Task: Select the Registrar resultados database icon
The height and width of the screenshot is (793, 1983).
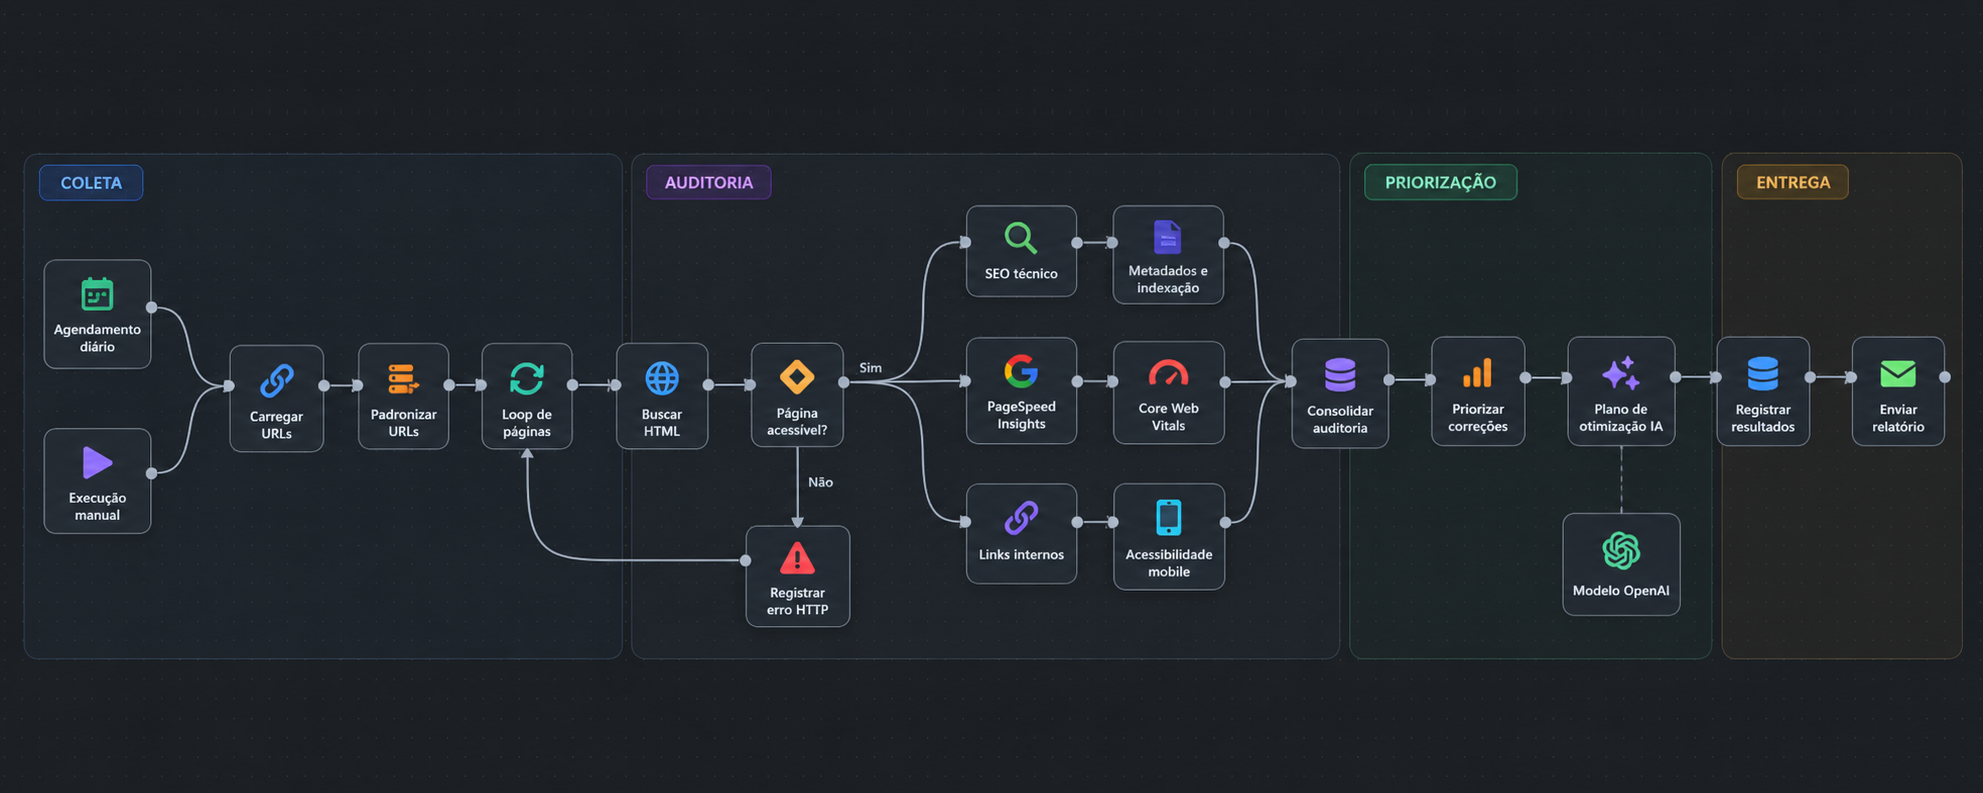Action: [1763, 373]
